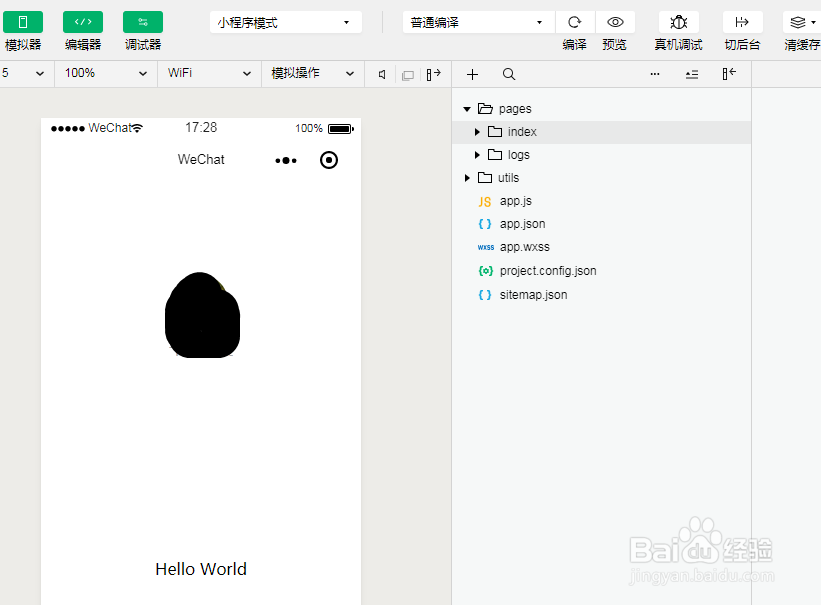Start remote device debugging (真机调试)

[x=679, y=22]
